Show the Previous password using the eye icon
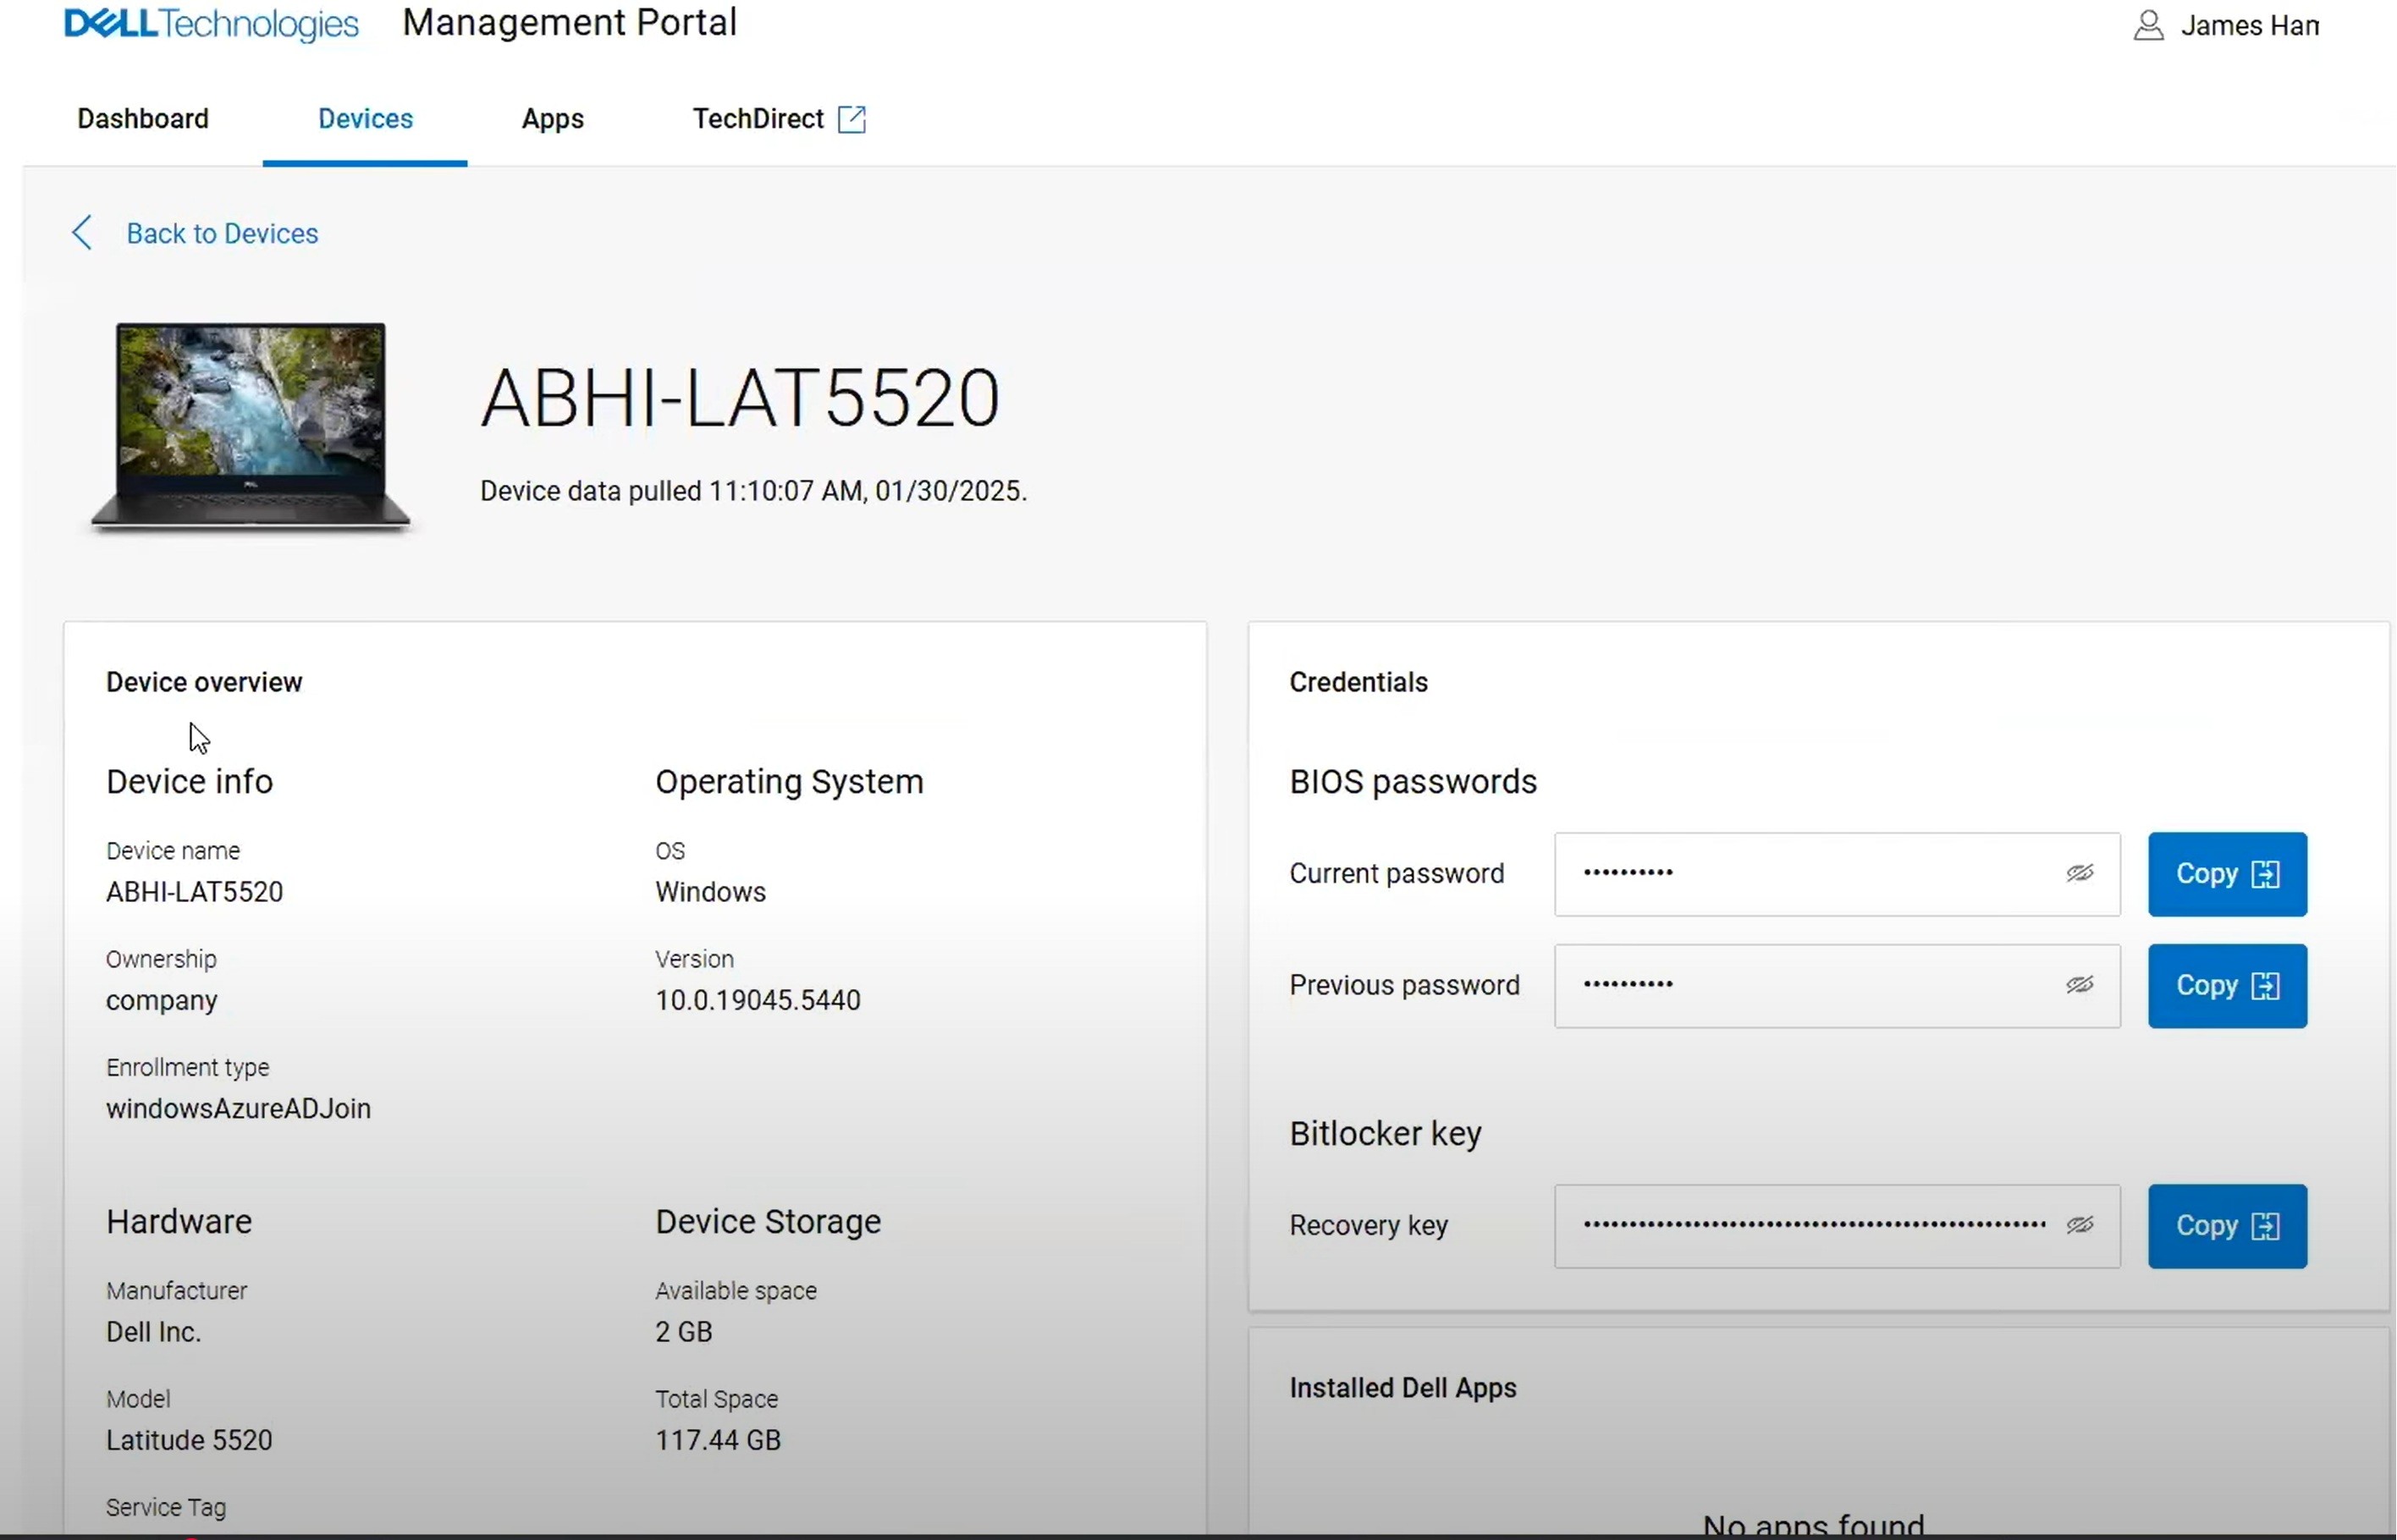 (x=2080, y=985)
